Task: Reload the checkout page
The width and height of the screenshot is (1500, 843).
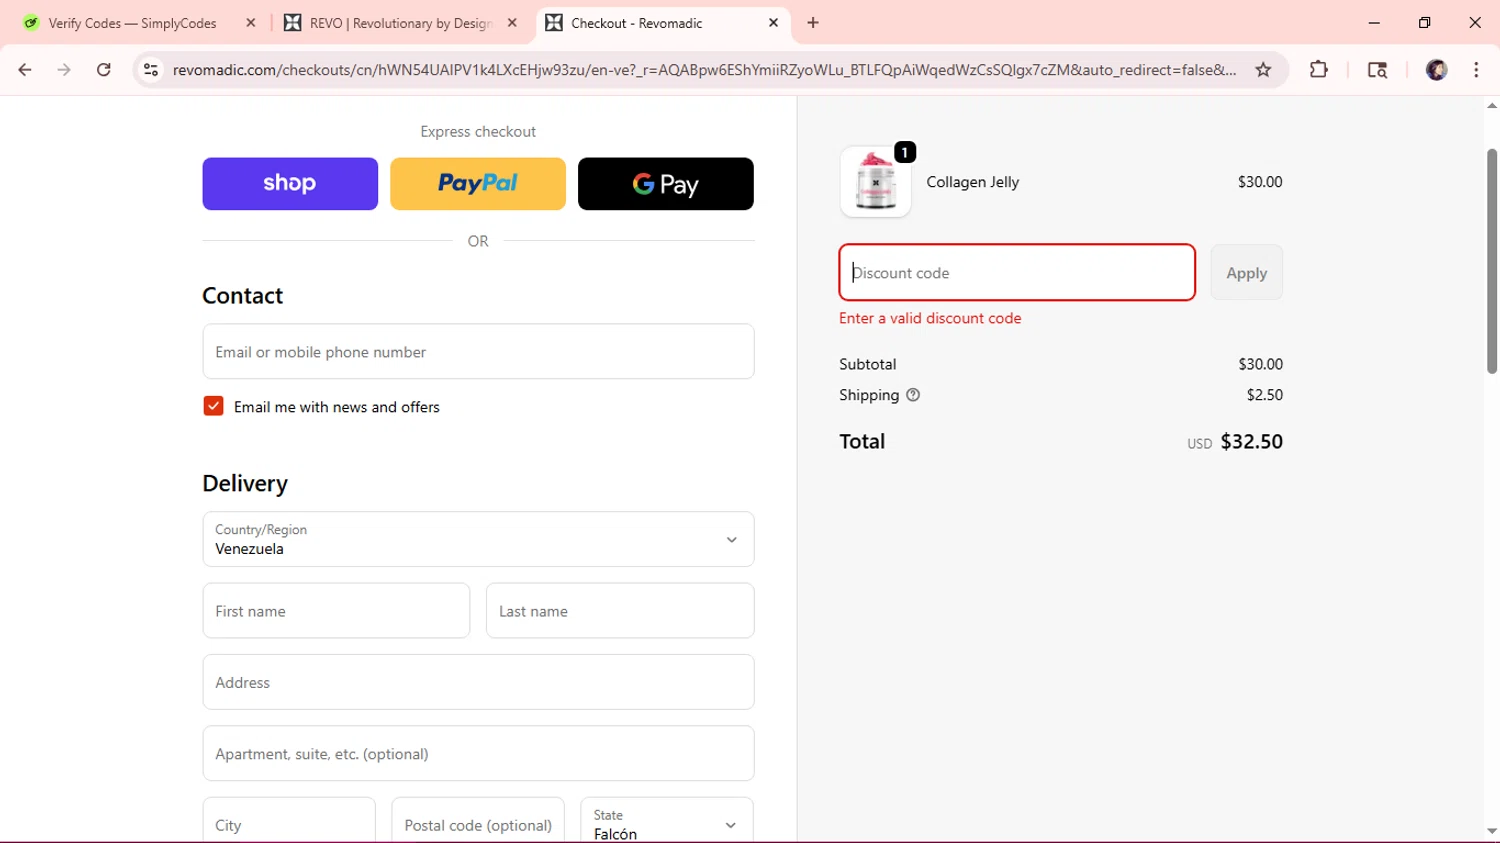Action: (x=104, y=70)
